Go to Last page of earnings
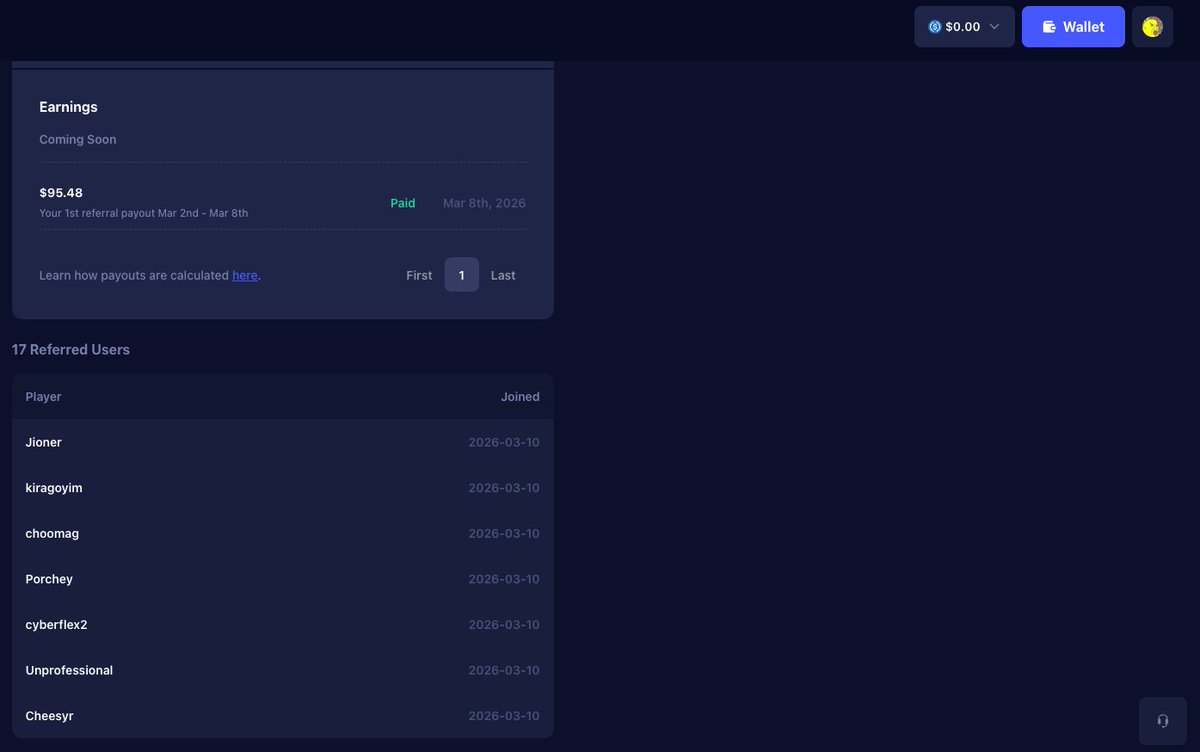Image resolution: width=1200 pixels, height=752 pixels. (503, 275)
